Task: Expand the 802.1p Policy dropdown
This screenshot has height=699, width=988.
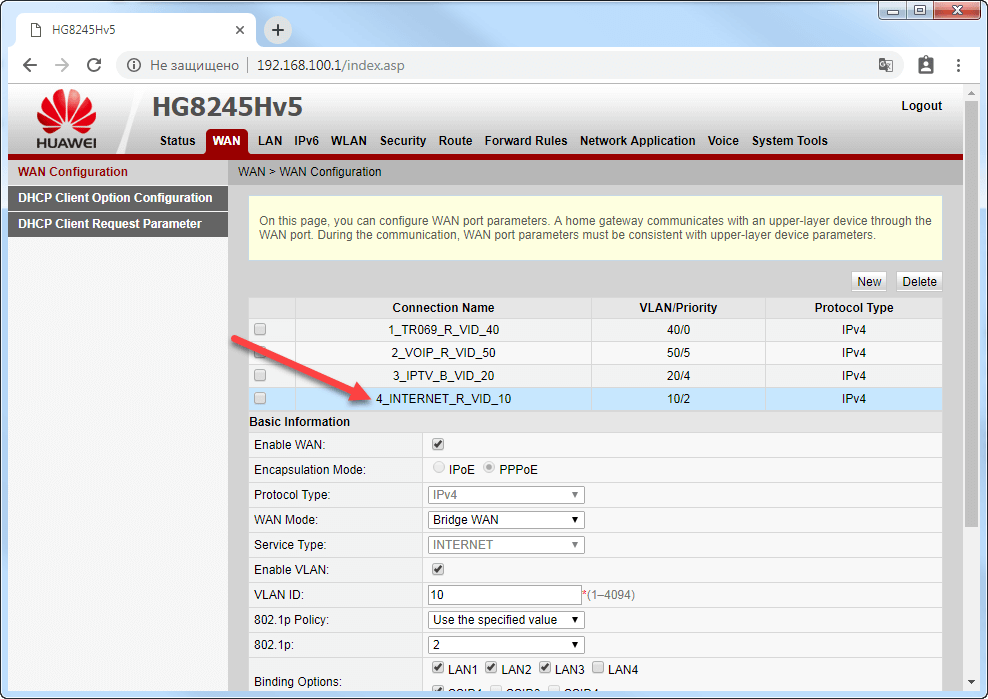Action: [x=505, y=620]
